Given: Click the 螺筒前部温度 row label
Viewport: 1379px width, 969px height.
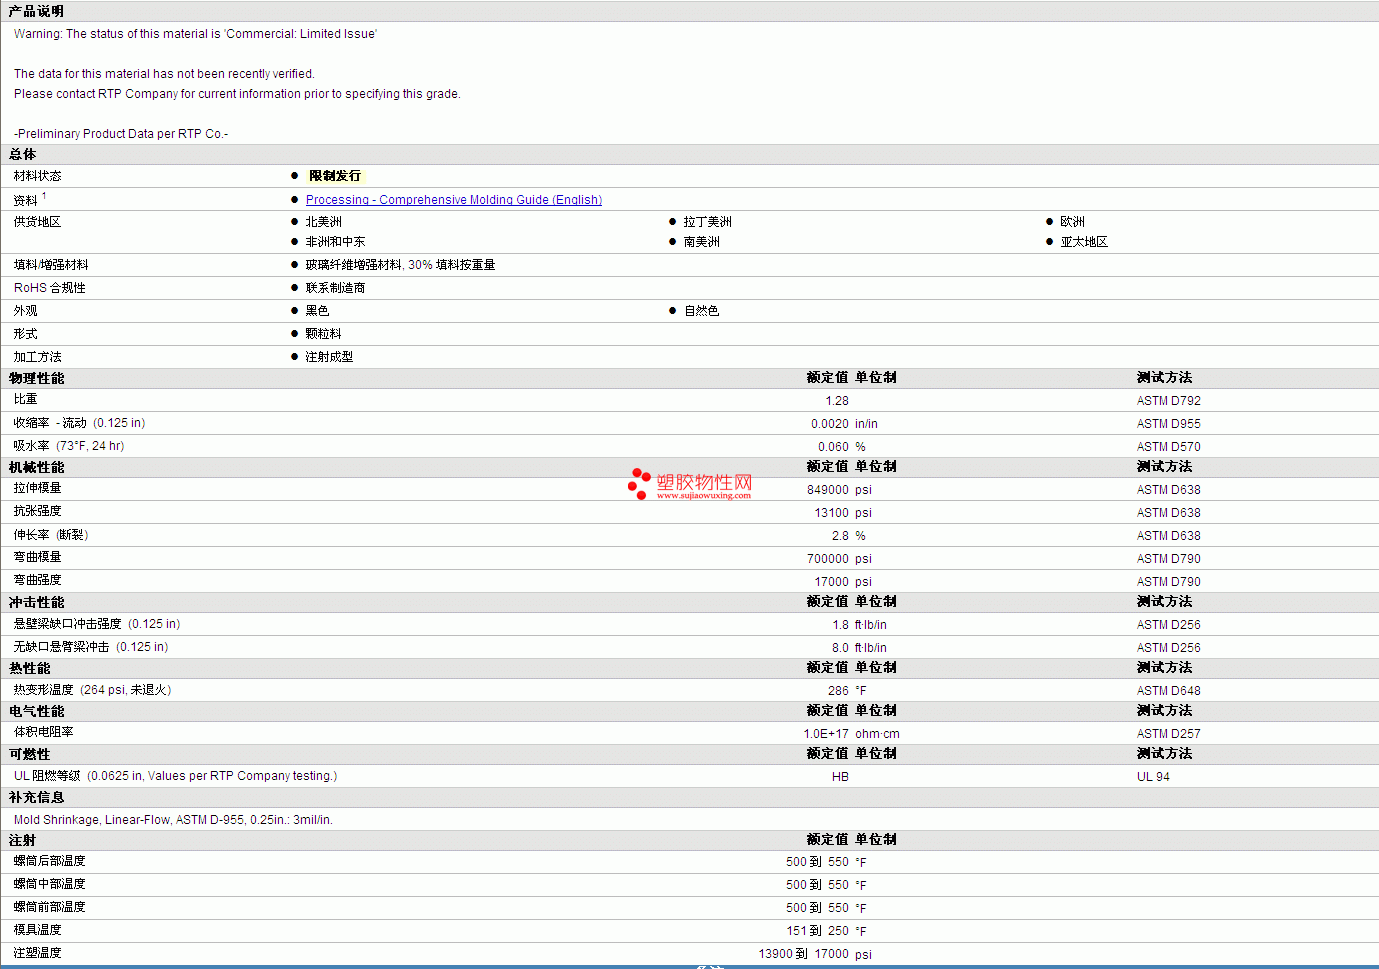Looking at the screenshot, I should coord(50,907).
